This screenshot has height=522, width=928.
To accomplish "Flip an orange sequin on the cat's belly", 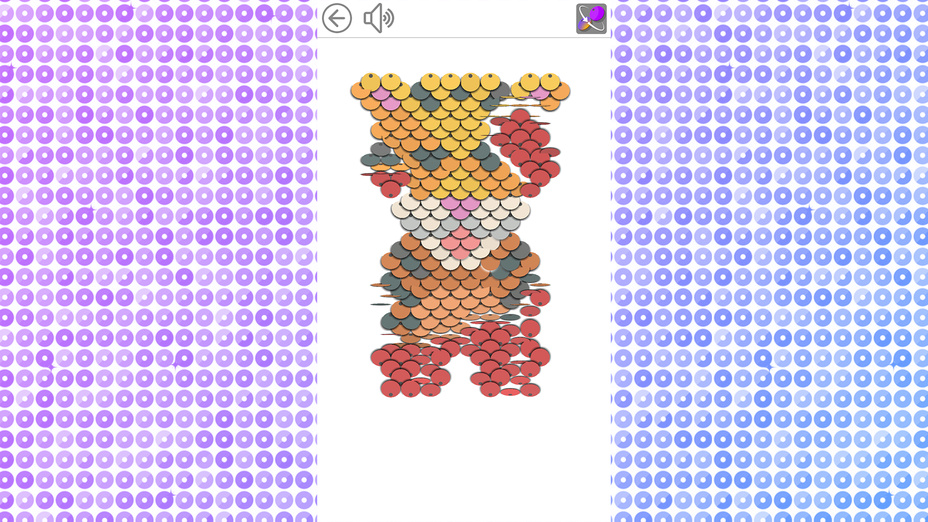I will tap(450, 283).
